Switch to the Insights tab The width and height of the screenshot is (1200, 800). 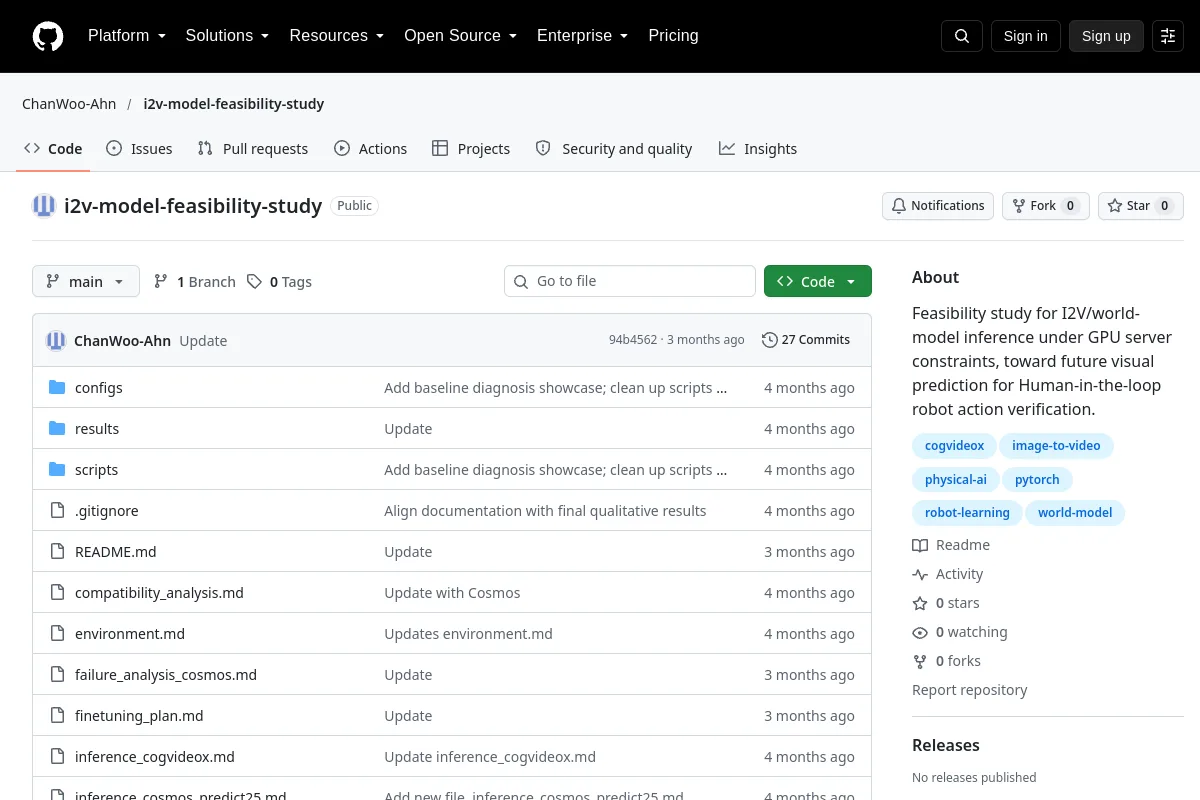pos(758,149)
